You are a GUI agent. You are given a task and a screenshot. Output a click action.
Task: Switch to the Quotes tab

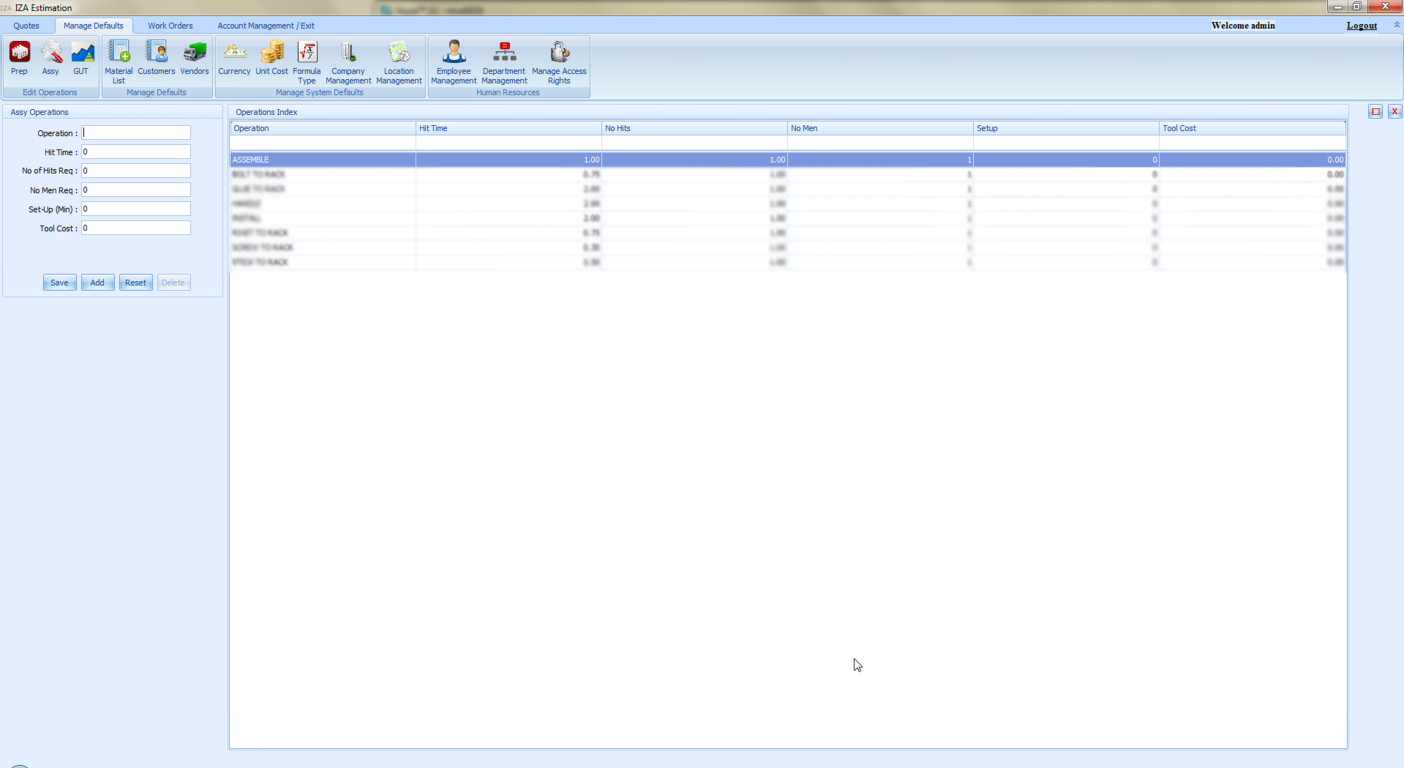(x=27, y=26)
